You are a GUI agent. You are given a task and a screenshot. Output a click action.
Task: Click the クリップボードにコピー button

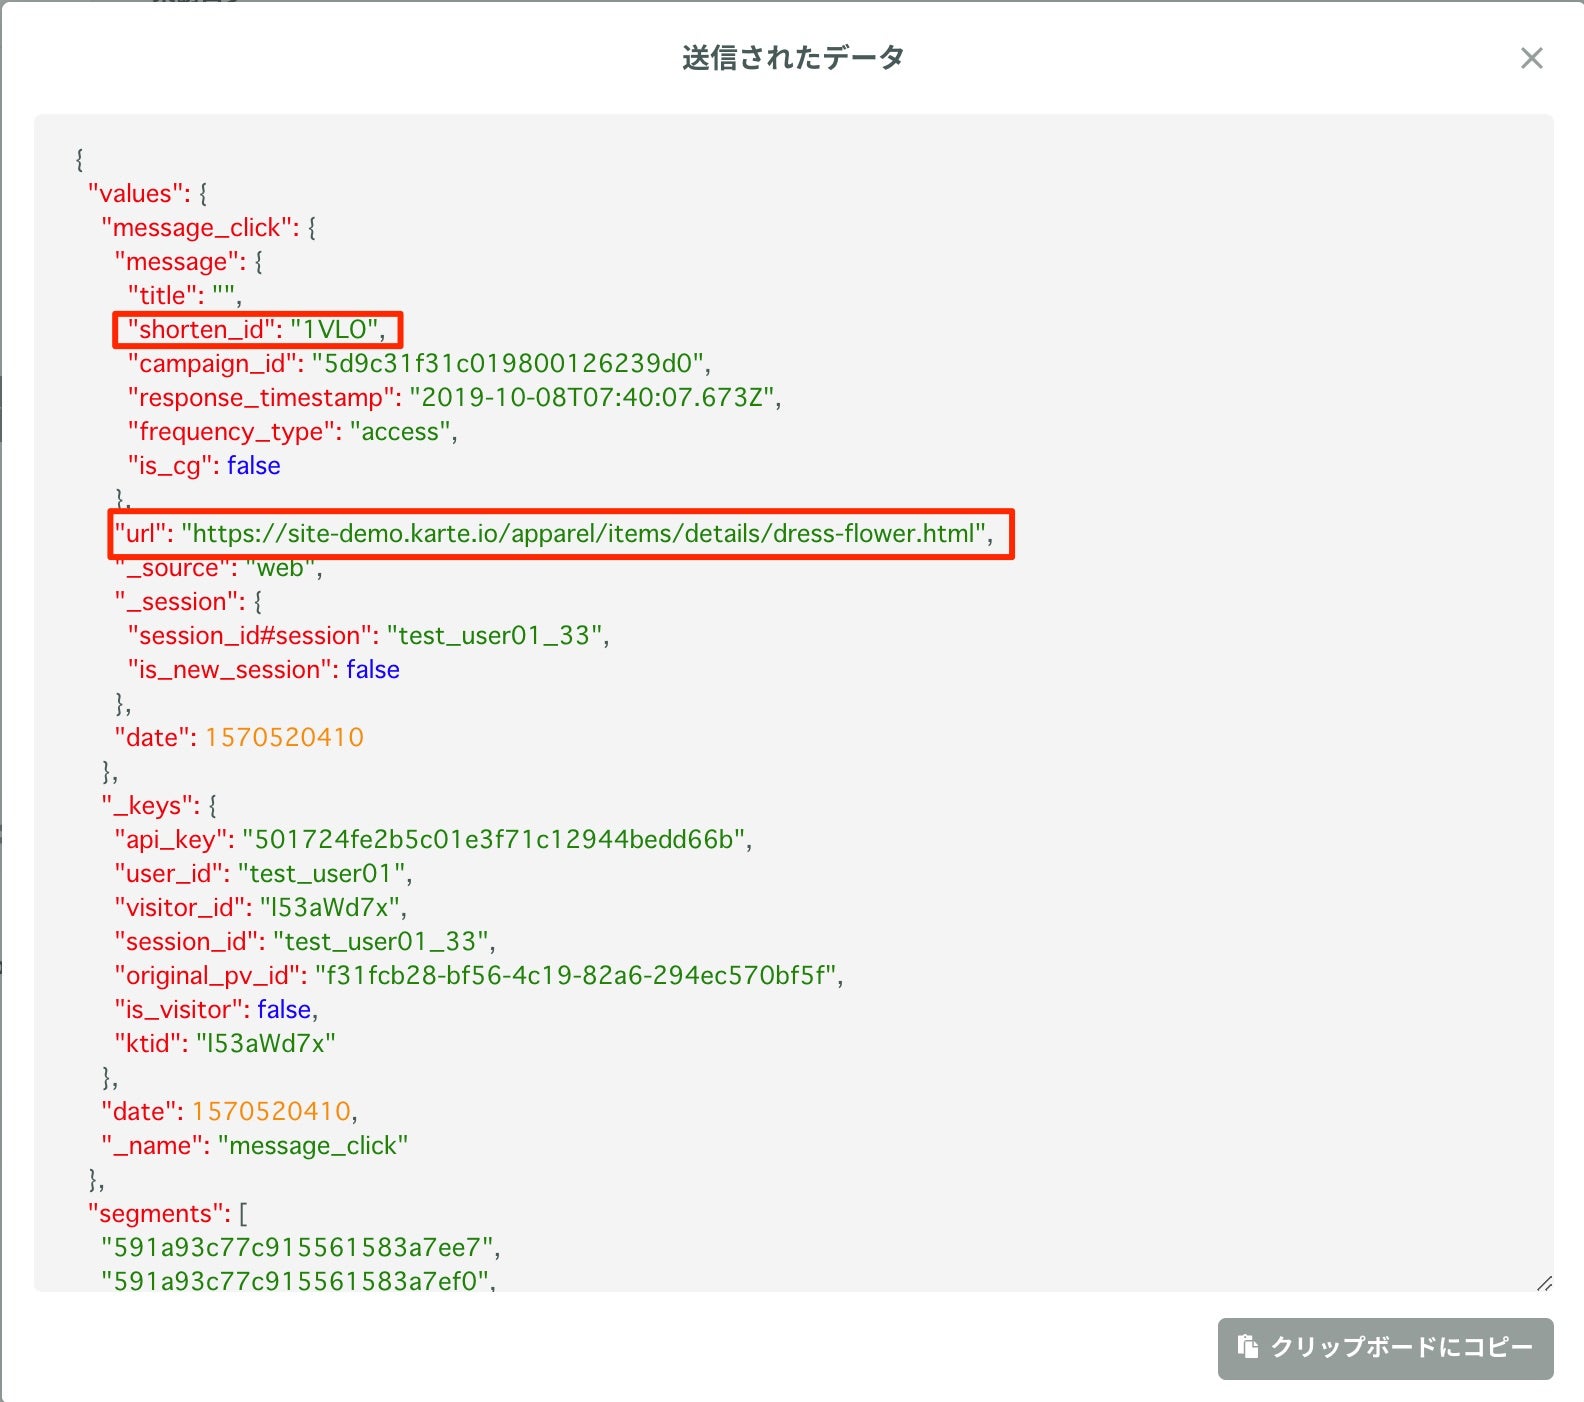coord(1385,1348)
